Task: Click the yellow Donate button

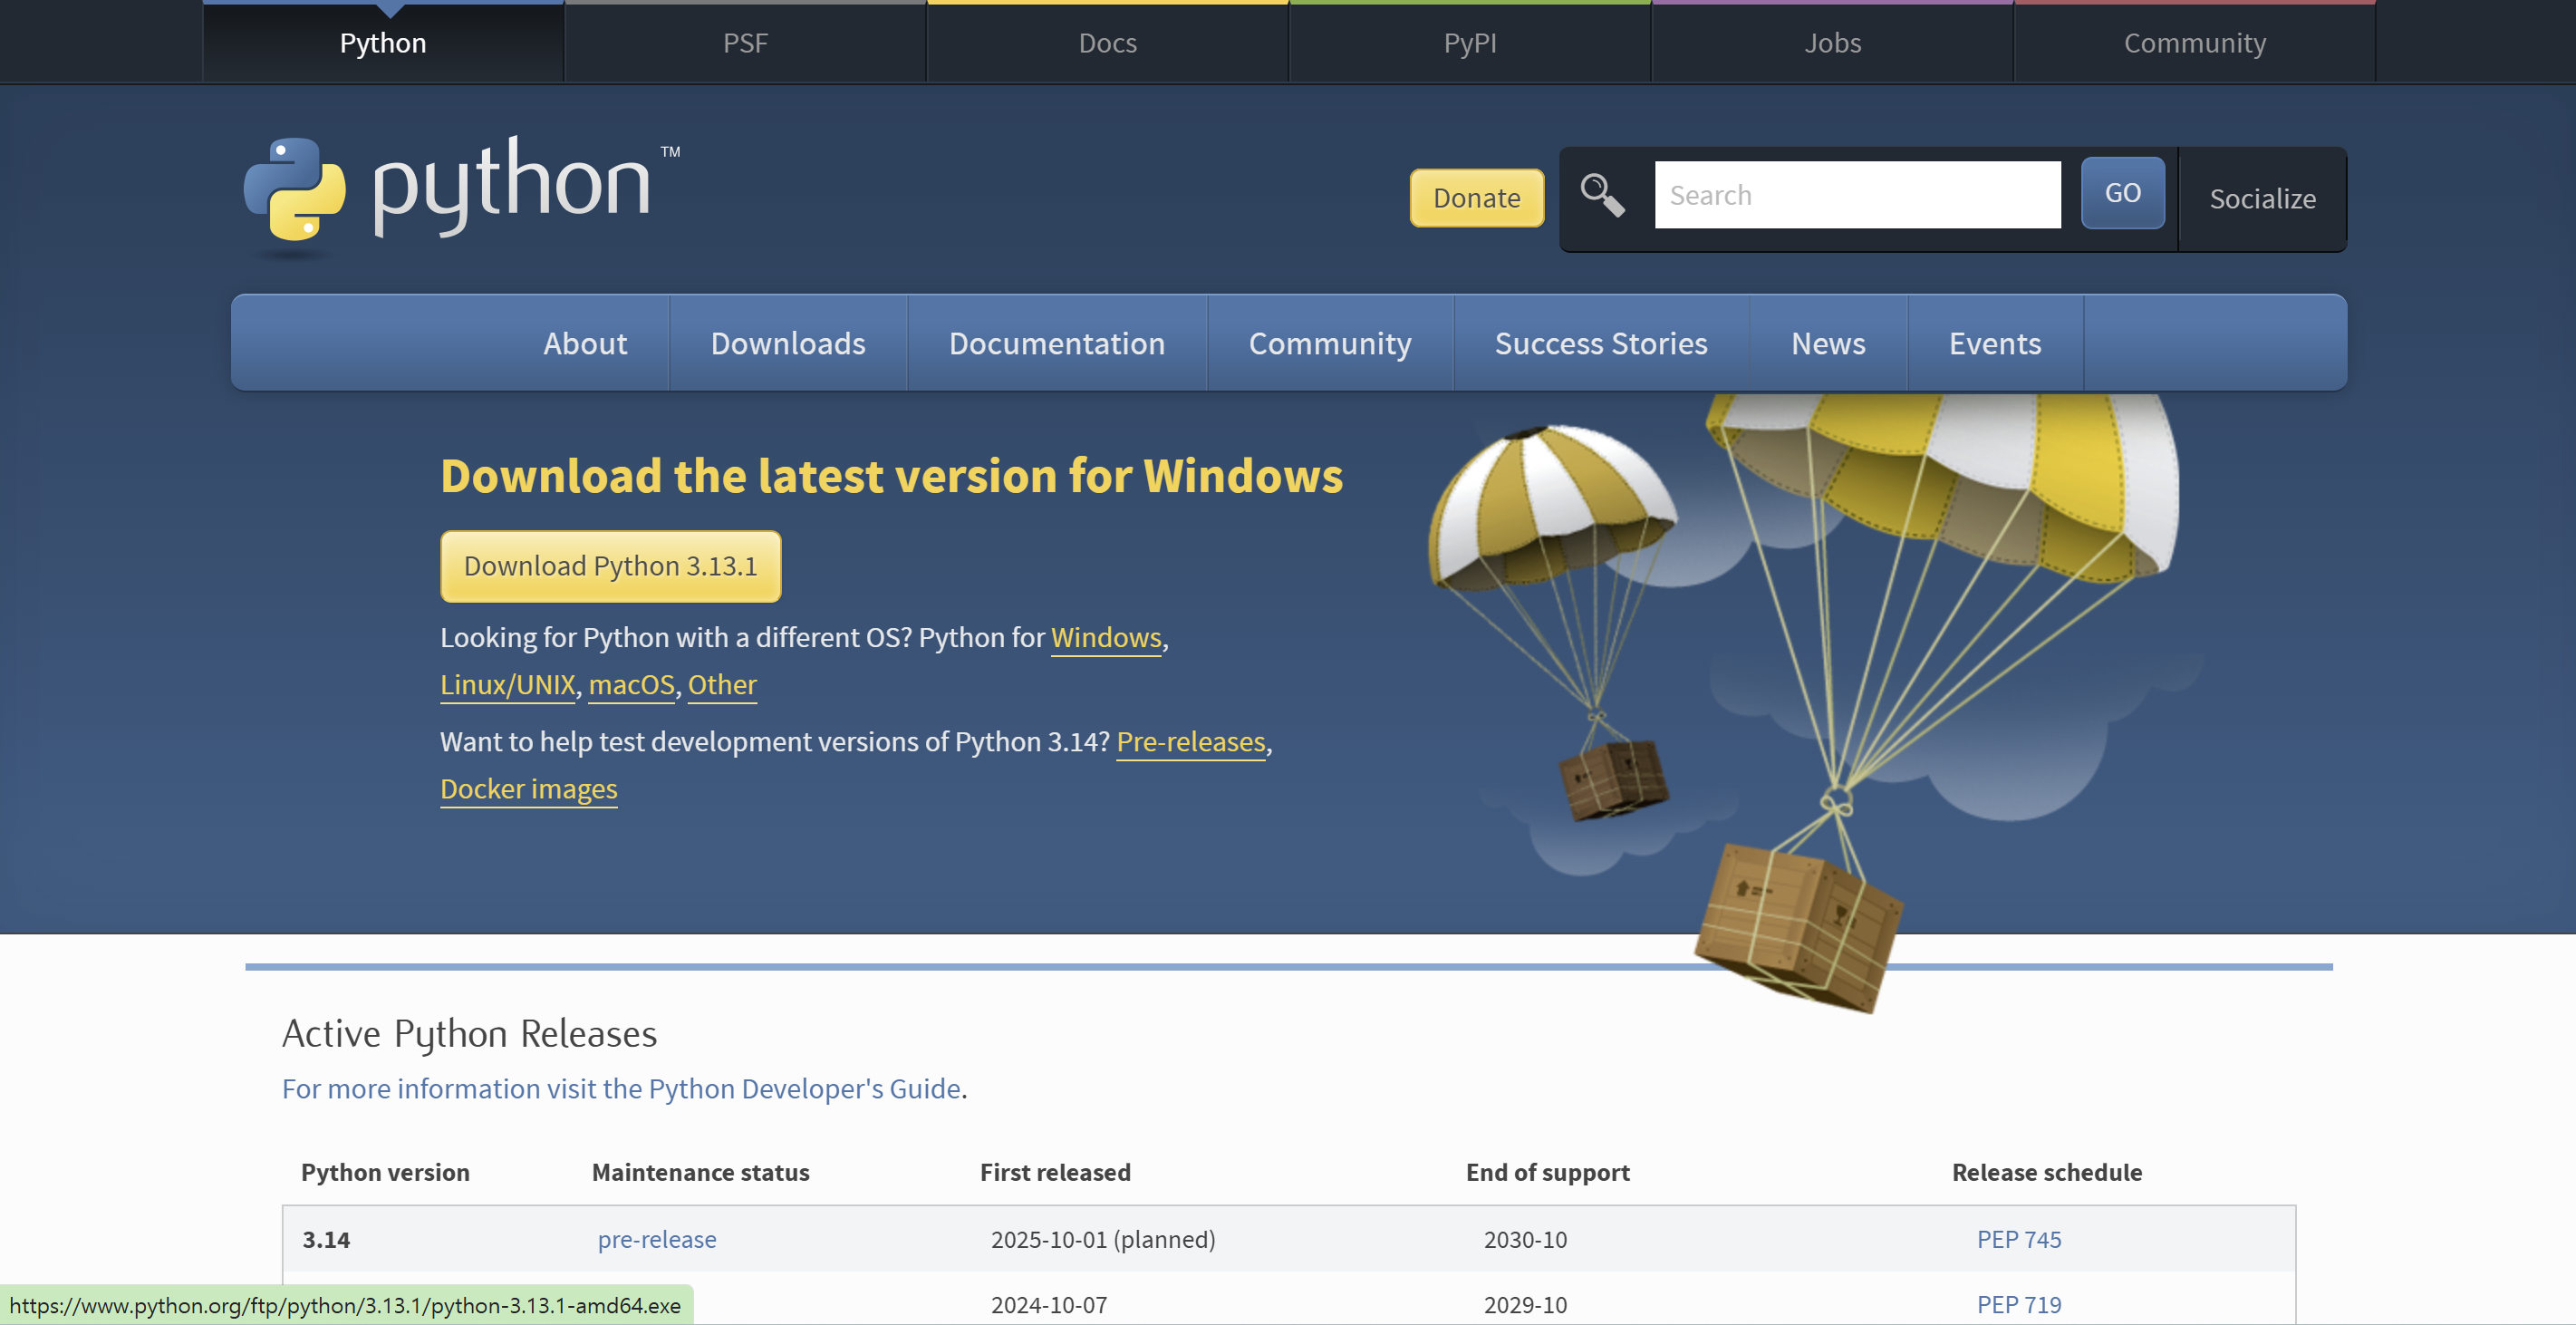Action: click(1475, 198)
